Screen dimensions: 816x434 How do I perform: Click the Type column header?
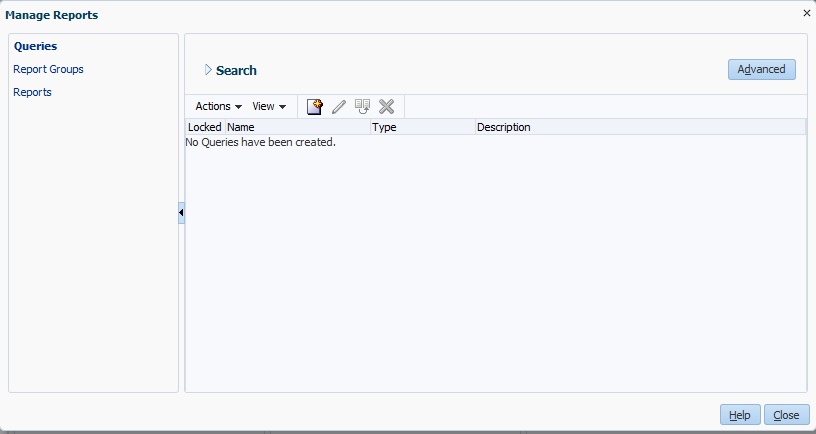tap(421, 128)
